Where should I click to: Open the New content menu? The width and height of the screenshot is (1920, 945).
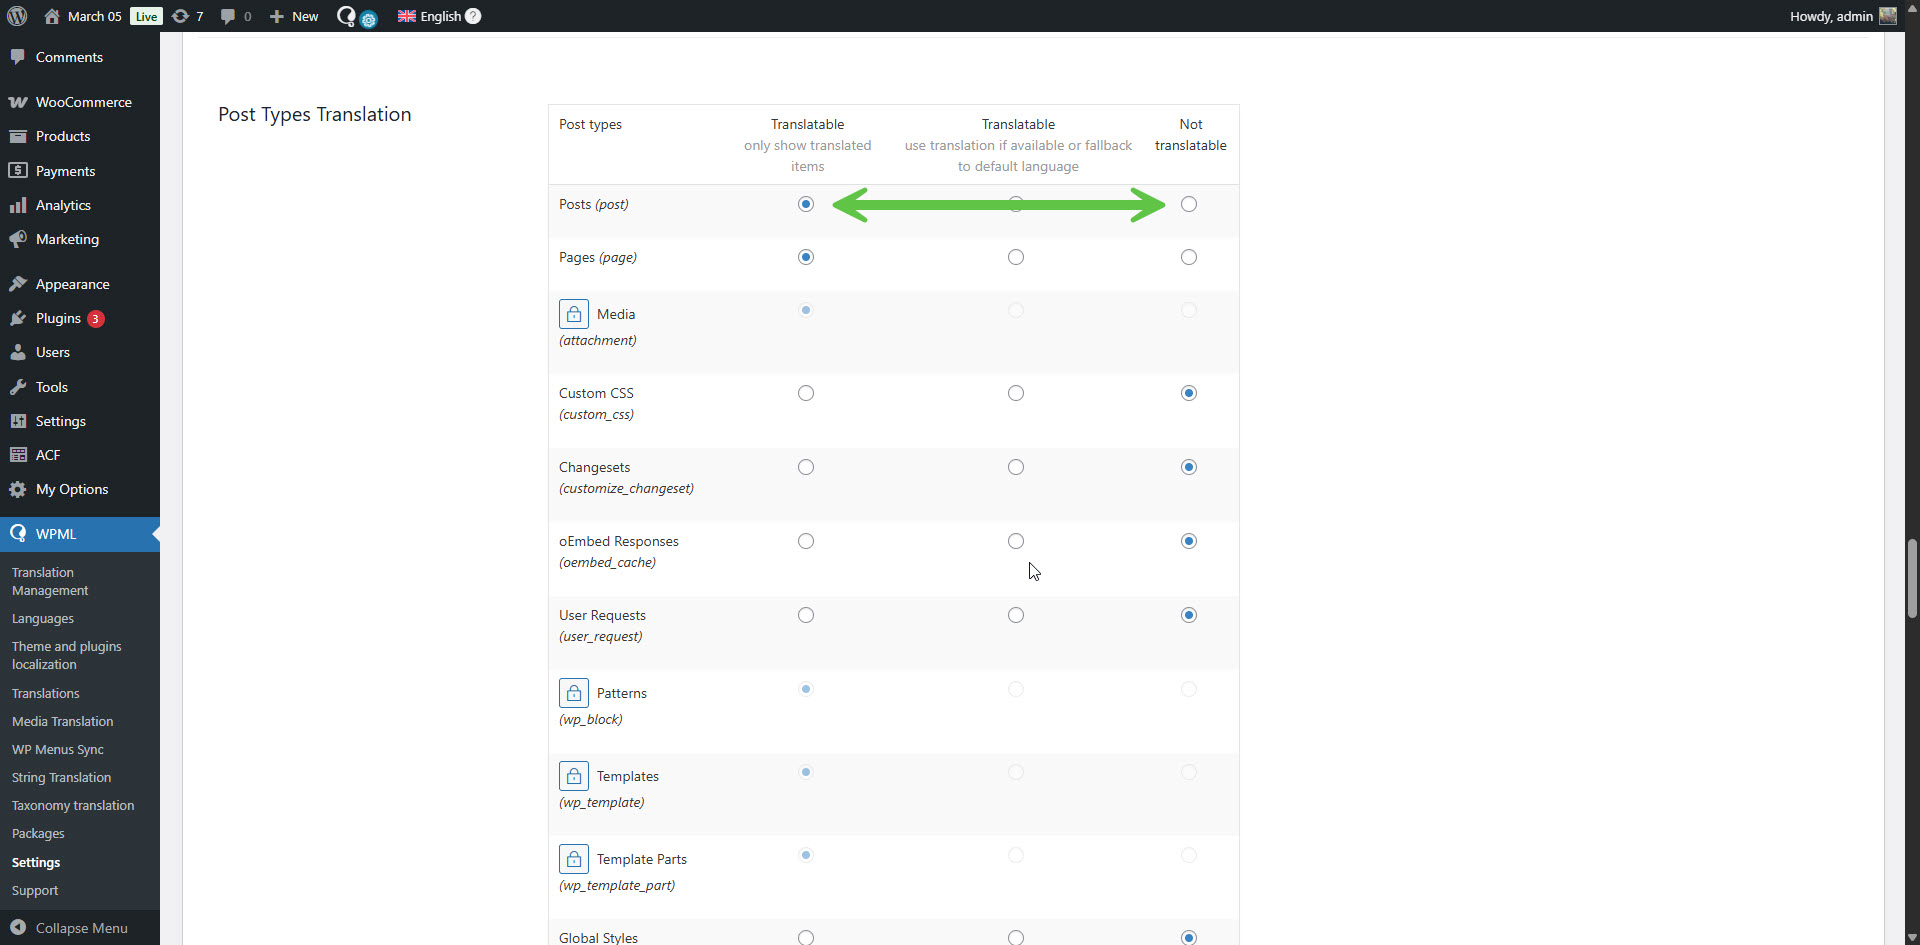pyautogui.click(x=294, y=16)
